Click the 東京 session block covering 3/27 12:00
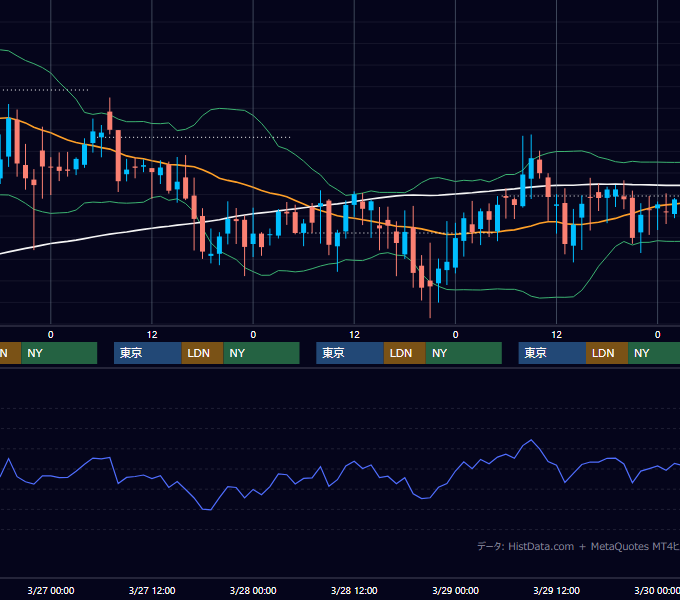The height and width of the screenshot is (600, 680). coord(148,353)
